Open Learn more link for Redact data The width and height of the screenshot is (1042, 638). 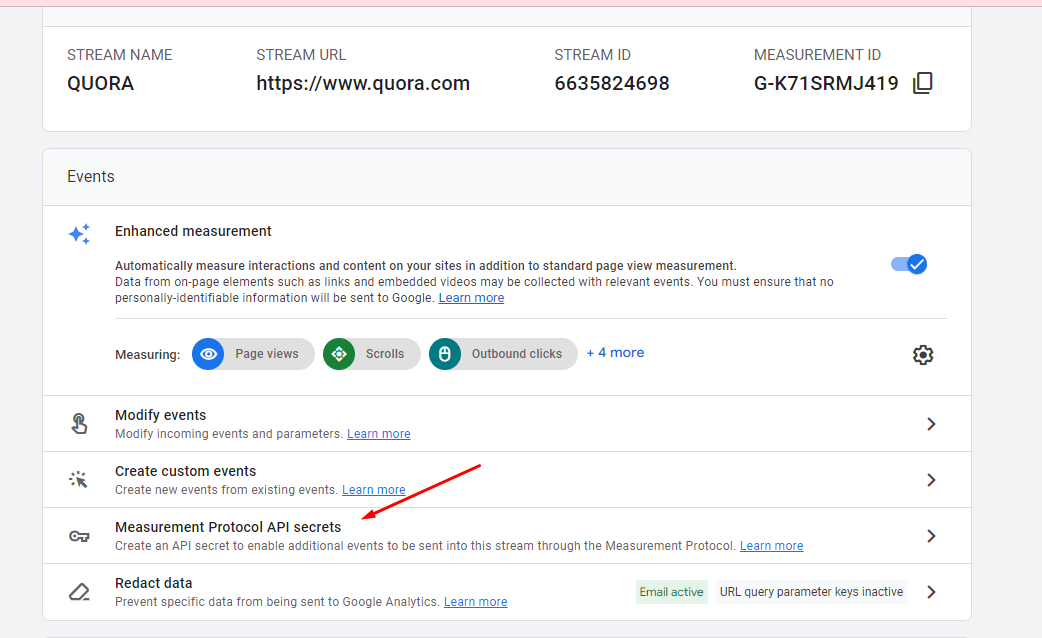click(475, 602)
